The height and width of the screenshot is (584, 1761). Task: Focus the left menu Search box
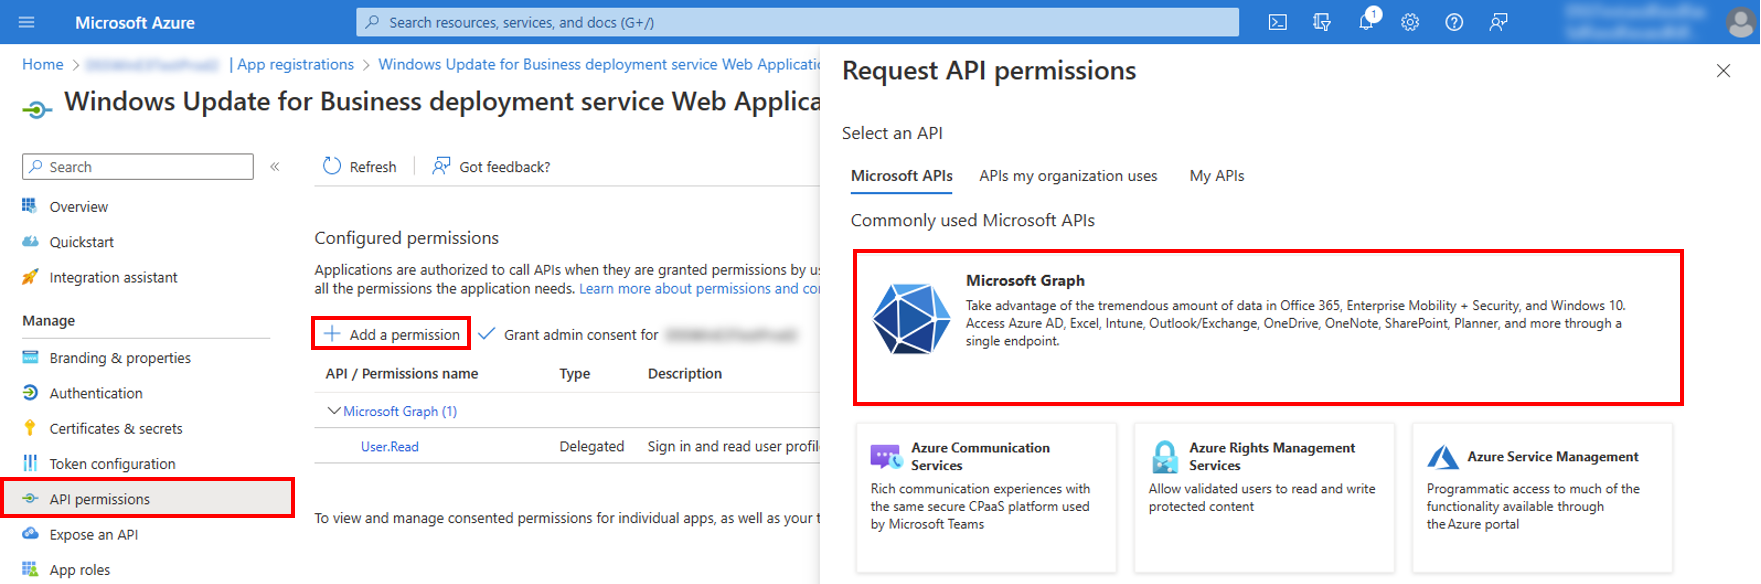click(138, 167)
